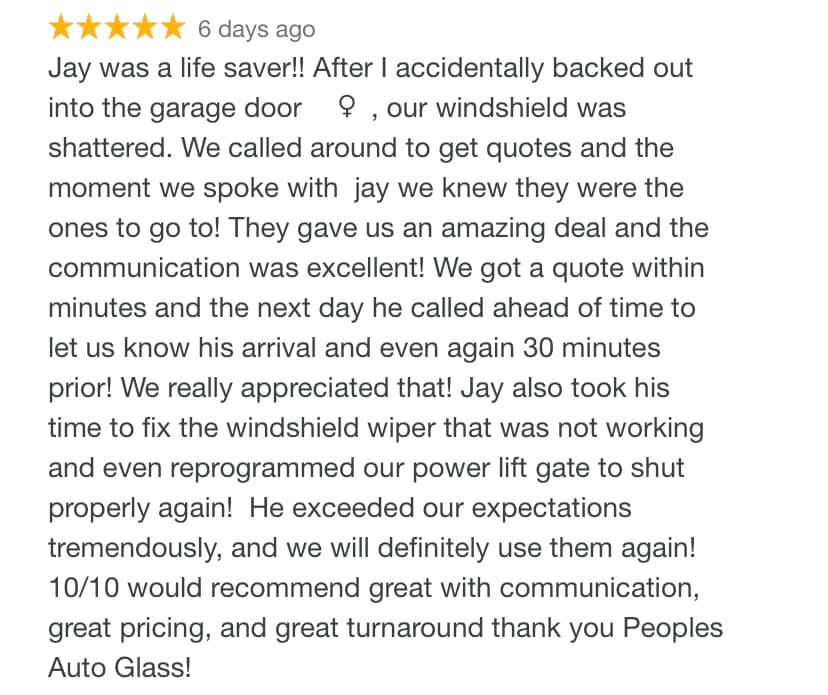
Task: Click the first yellow rating star
Action: pos(61,28)
